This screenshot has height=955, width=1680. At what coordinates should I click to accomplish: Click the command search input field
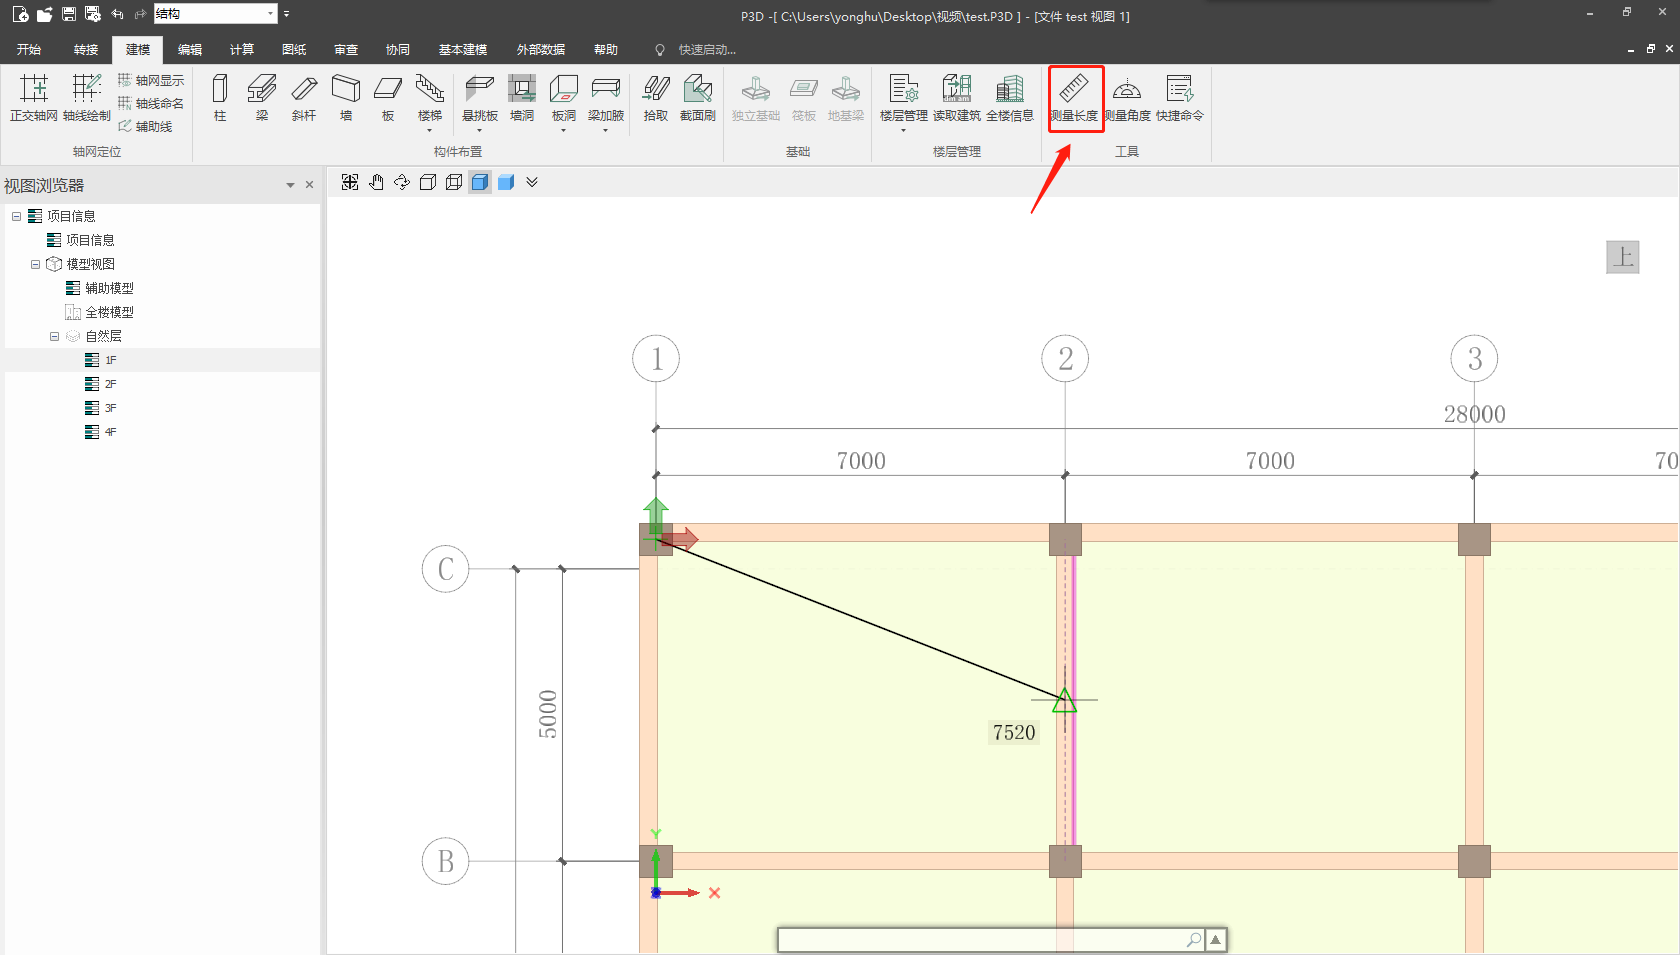click(x=980, y=940)
